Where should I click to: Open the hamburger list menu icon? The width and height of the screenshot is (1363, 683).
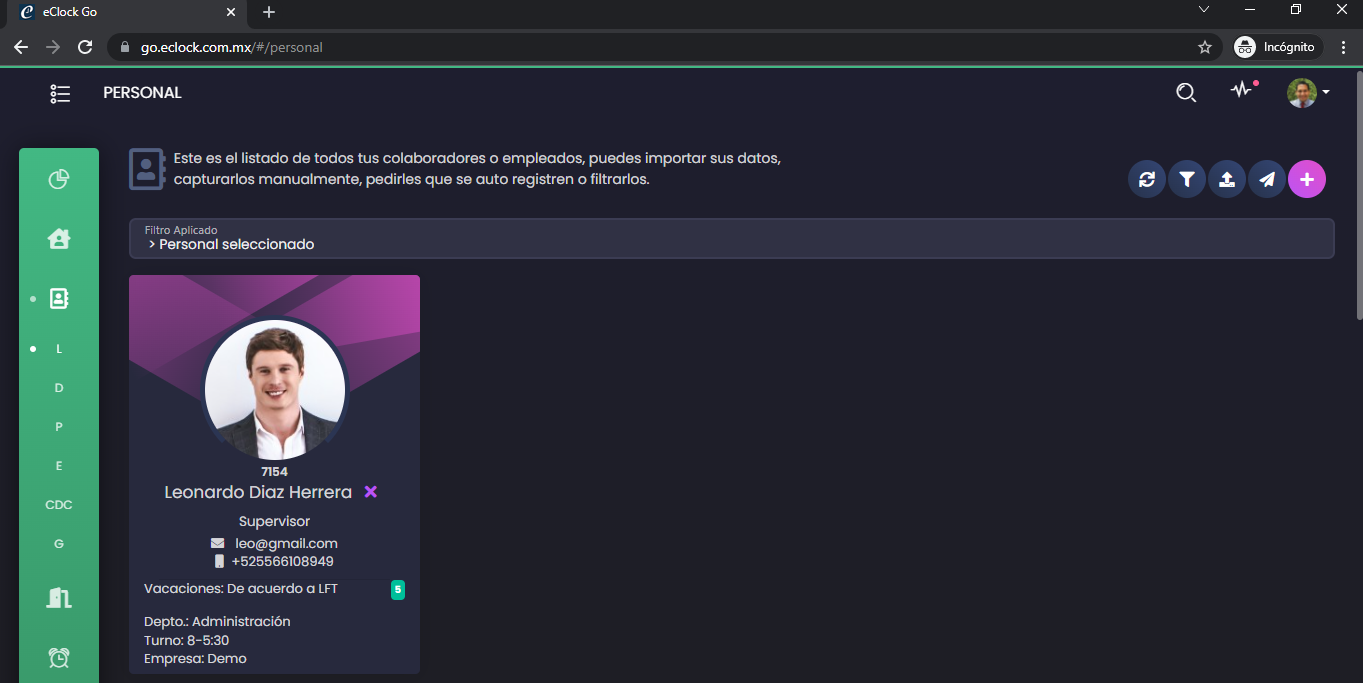point(60,93)
